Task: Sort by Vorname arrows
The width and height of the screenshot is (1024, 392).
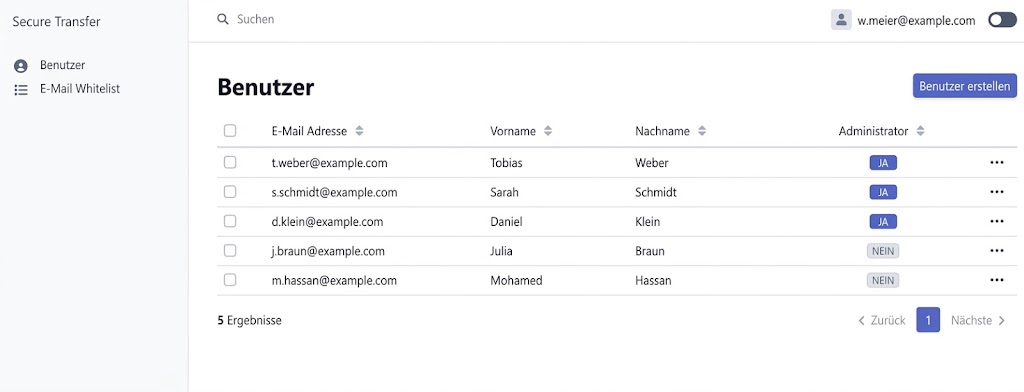Action: pyautogui.click(x=548, y=131)
